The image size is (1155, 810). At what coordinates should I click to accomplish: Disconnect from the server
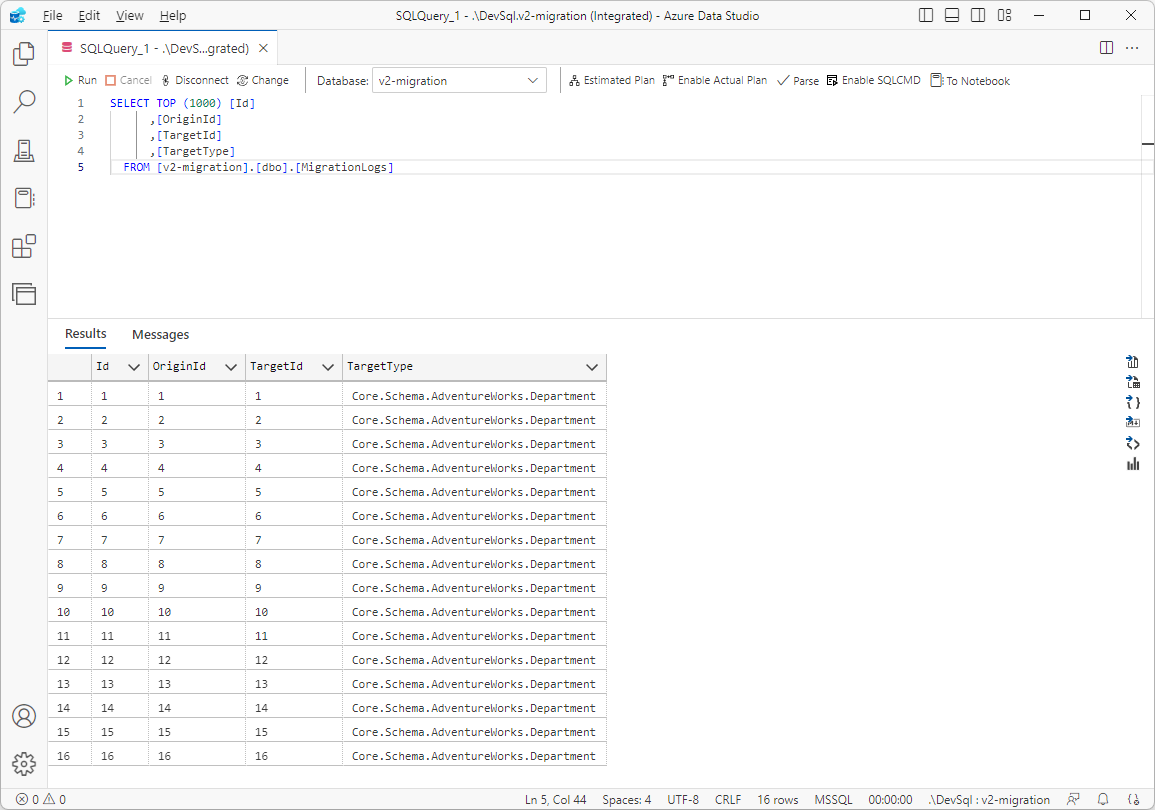click(x=194, y=80)
